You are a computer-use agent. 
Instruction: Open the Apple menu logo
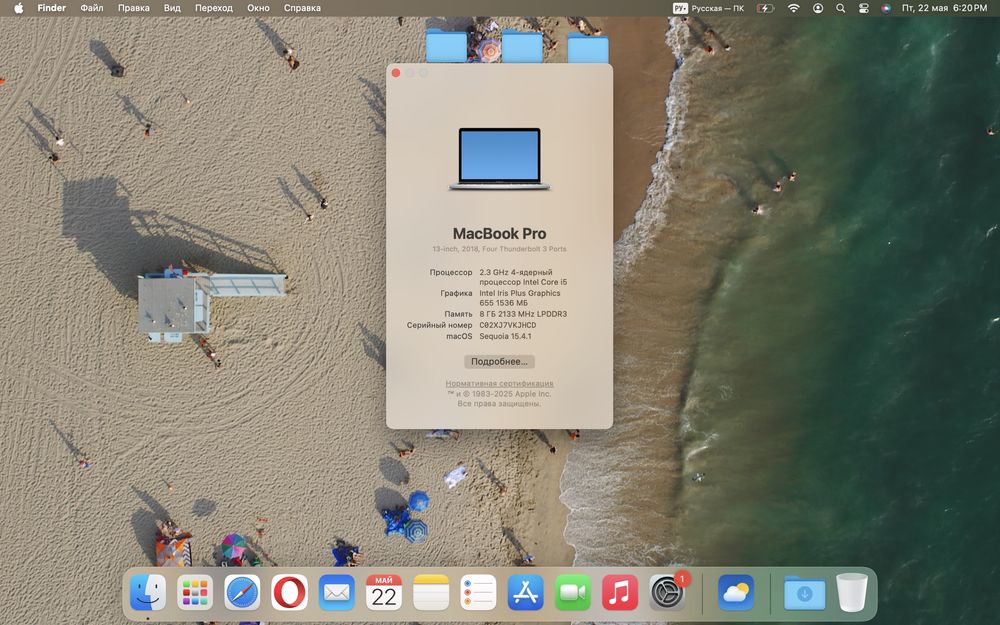(x=18, y=8)
